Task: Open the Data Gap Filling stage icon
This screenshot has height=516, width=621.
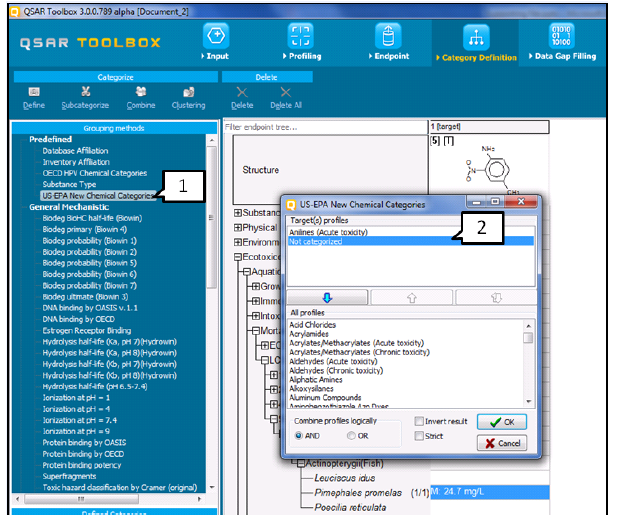Action: [x=561, y=36]
